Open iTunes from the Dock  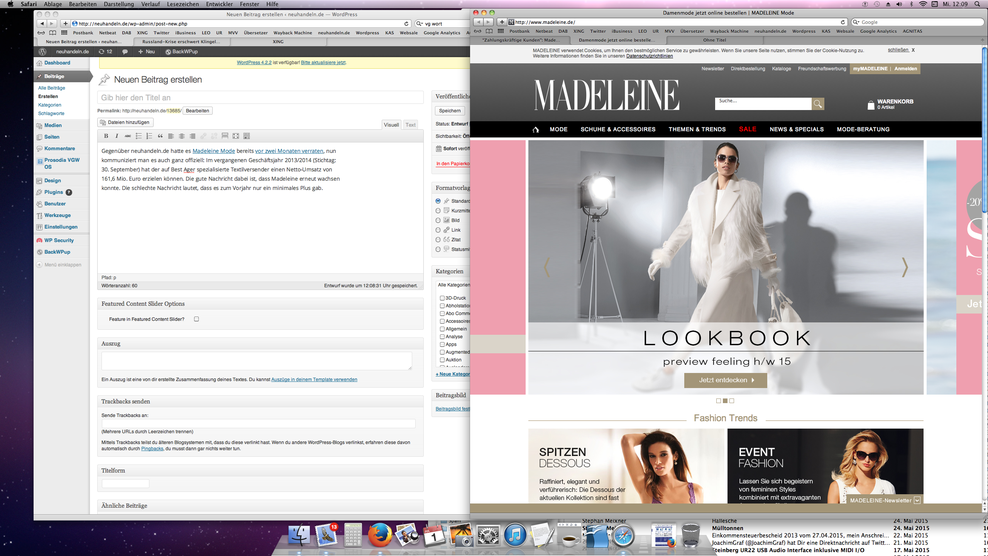515,535
